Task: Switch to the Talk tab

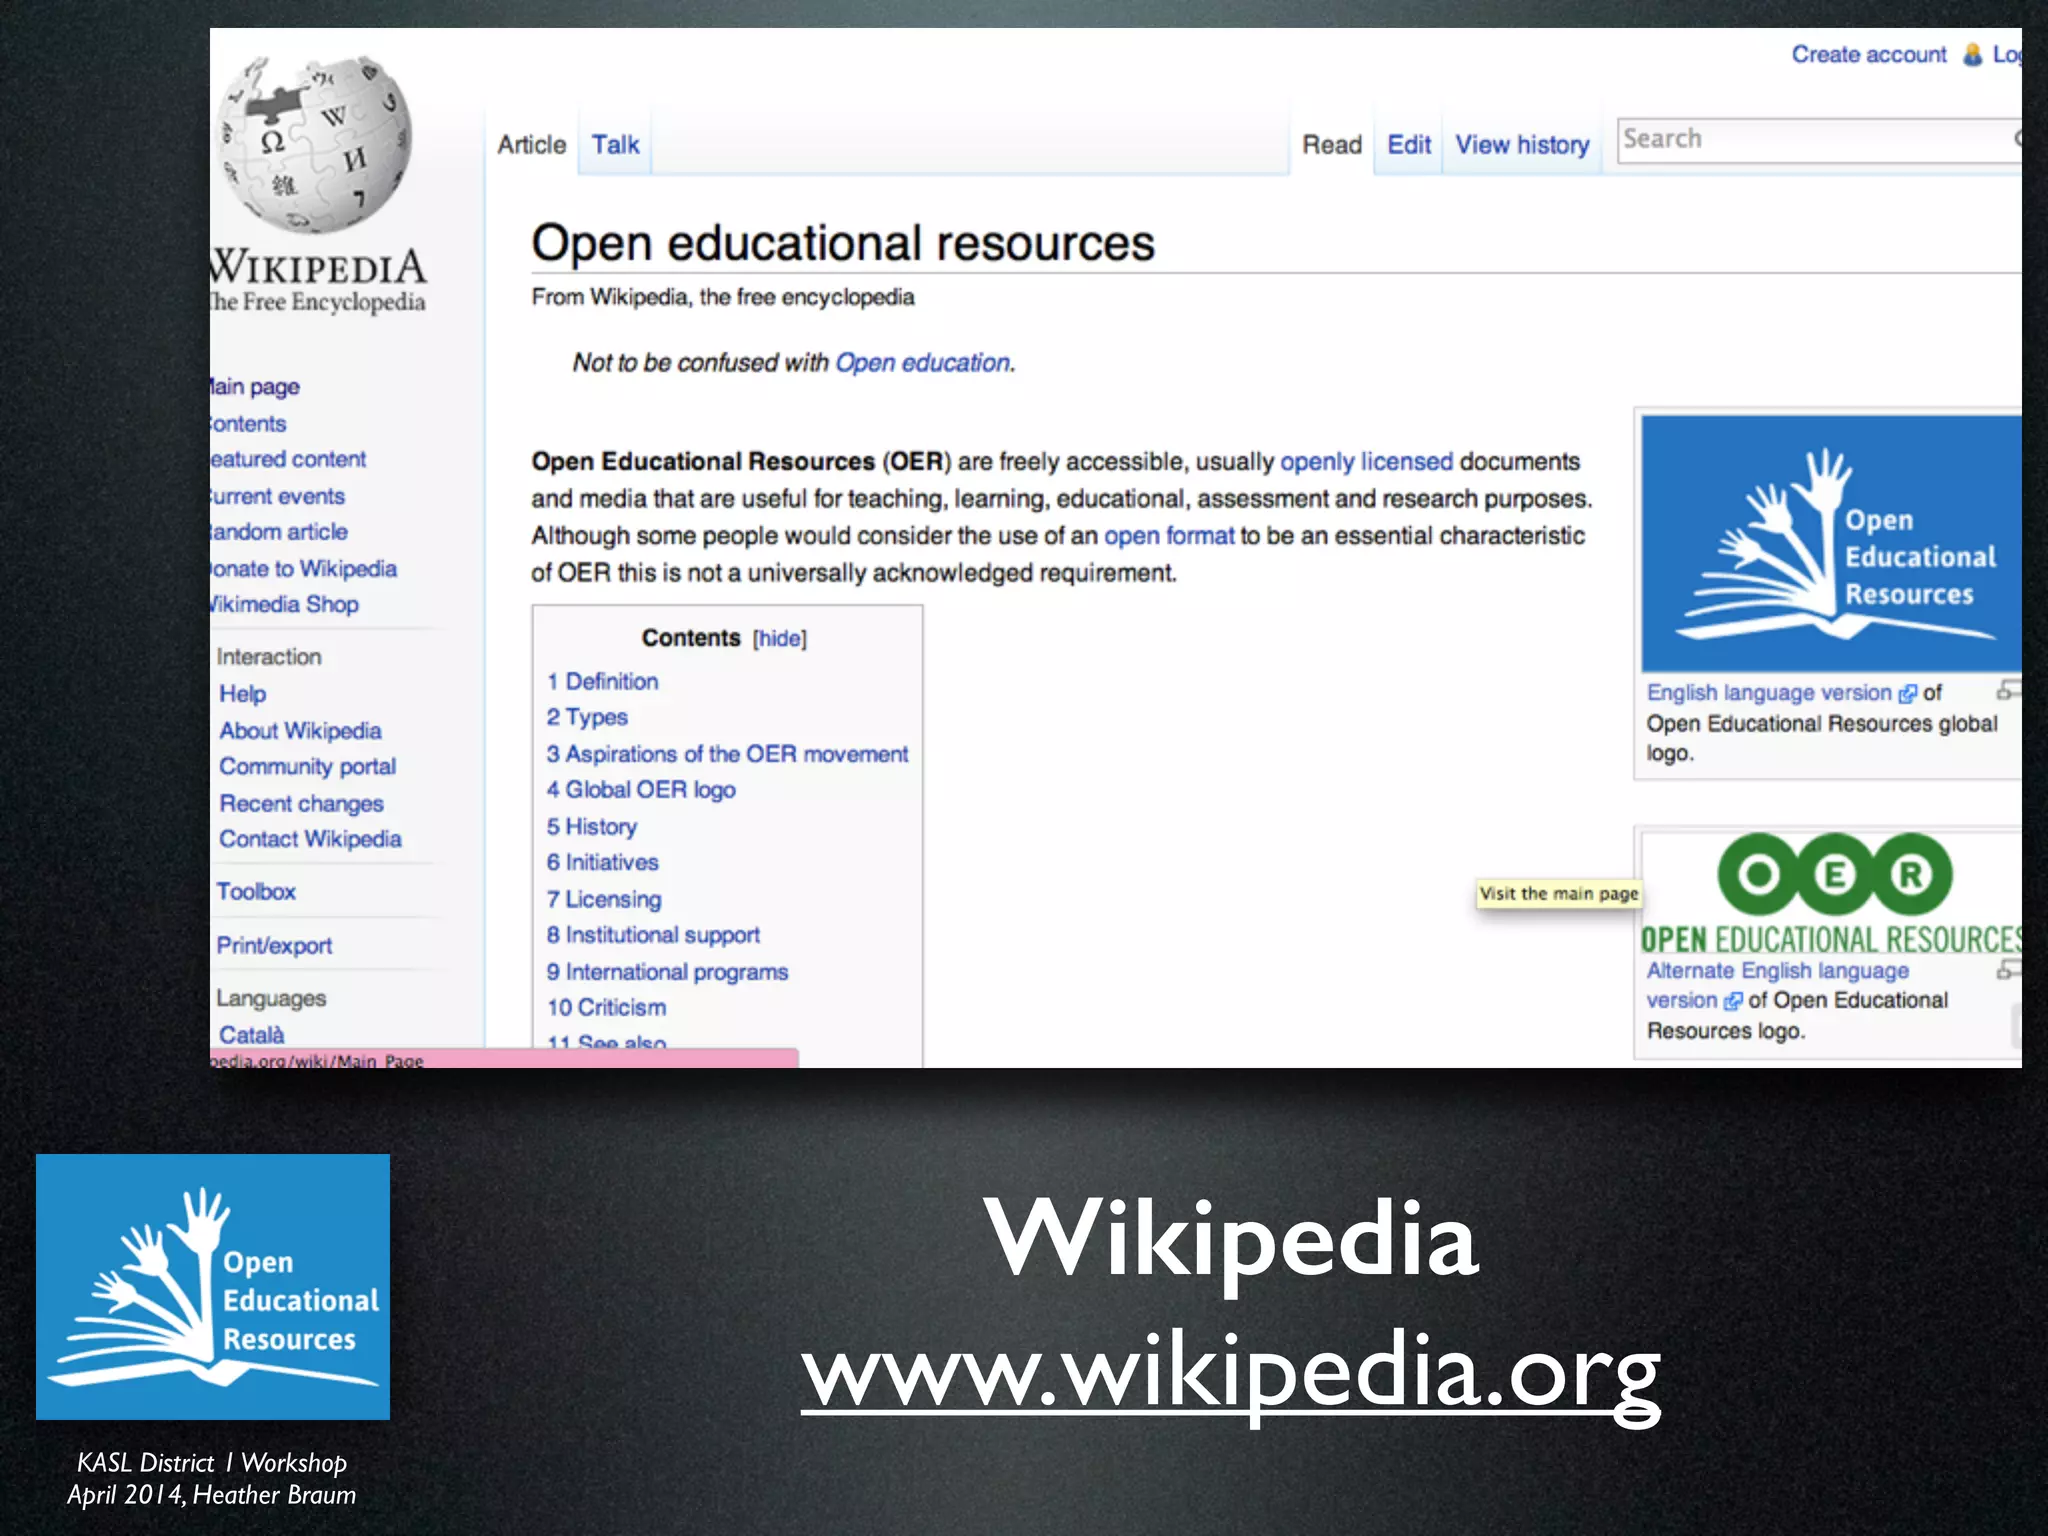Action: point(615,146)
